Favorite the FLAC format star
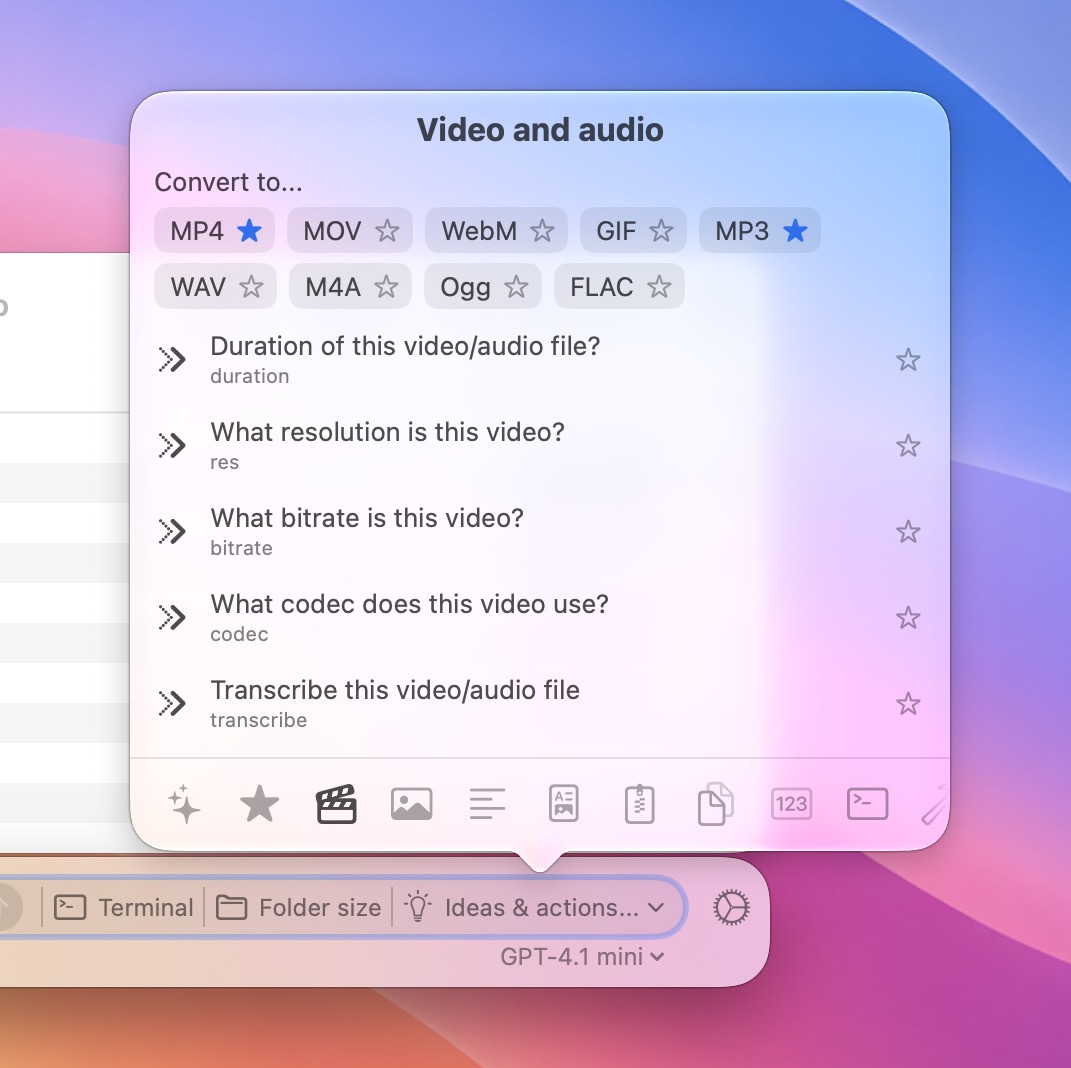Viewport: 1071px width, 1068px height. click(x=659, y=287)
